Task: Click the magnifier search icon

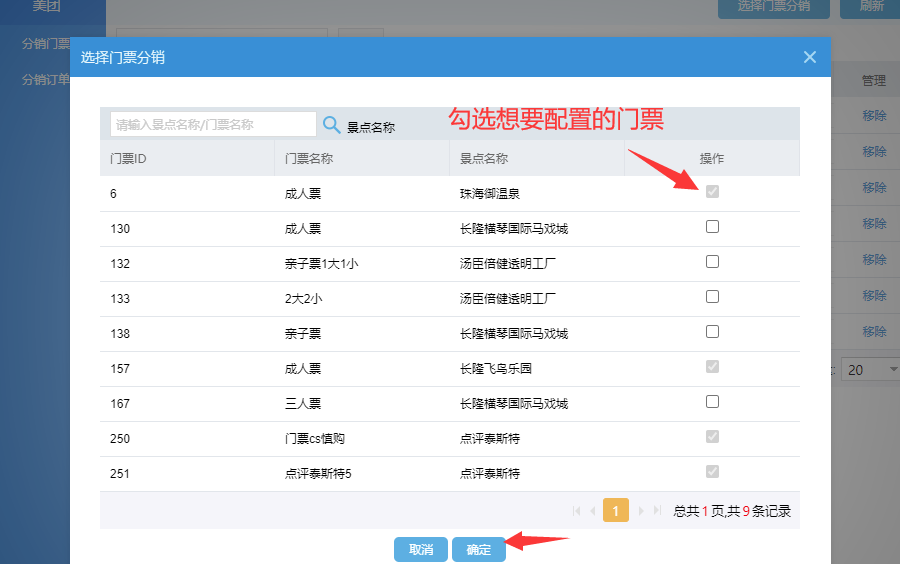Action: (x=332, y=125)
